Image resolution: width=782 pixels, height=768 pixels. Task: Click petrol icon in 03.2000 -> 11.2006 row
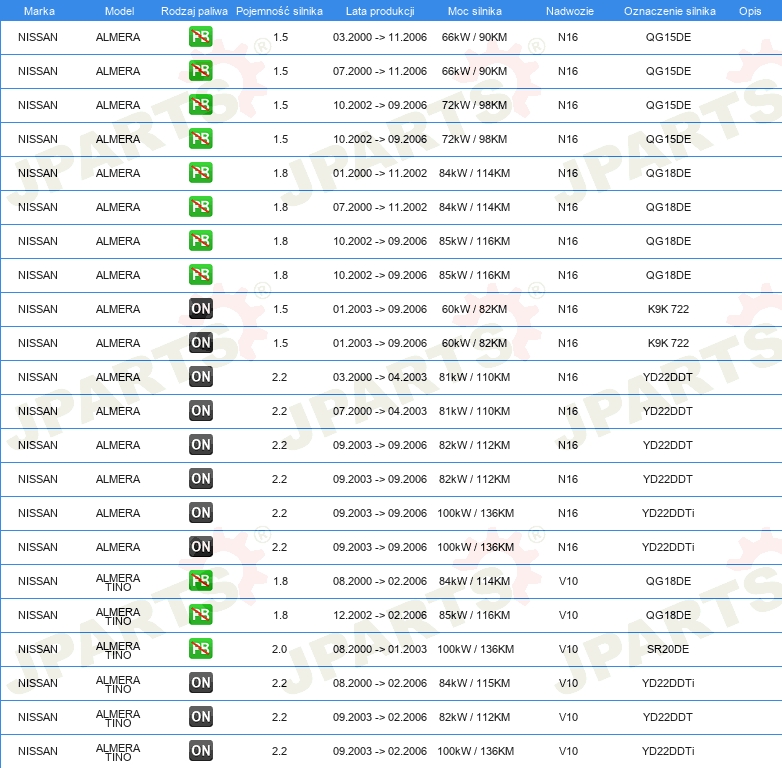point(200,37)
